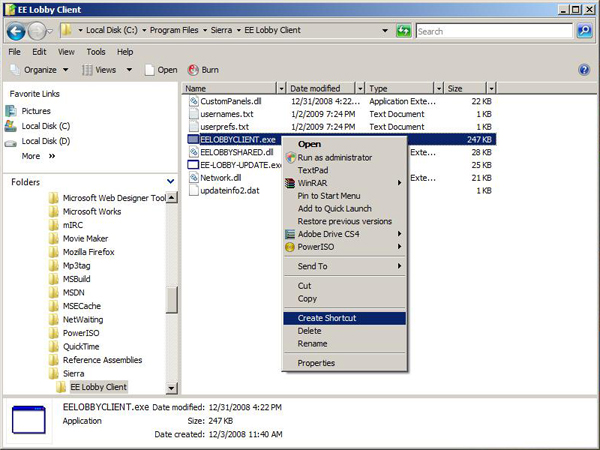This screenshot has height=450, width=600.
Task: Click the green Refresh icon beside address bar
Action: click(403, 31)
